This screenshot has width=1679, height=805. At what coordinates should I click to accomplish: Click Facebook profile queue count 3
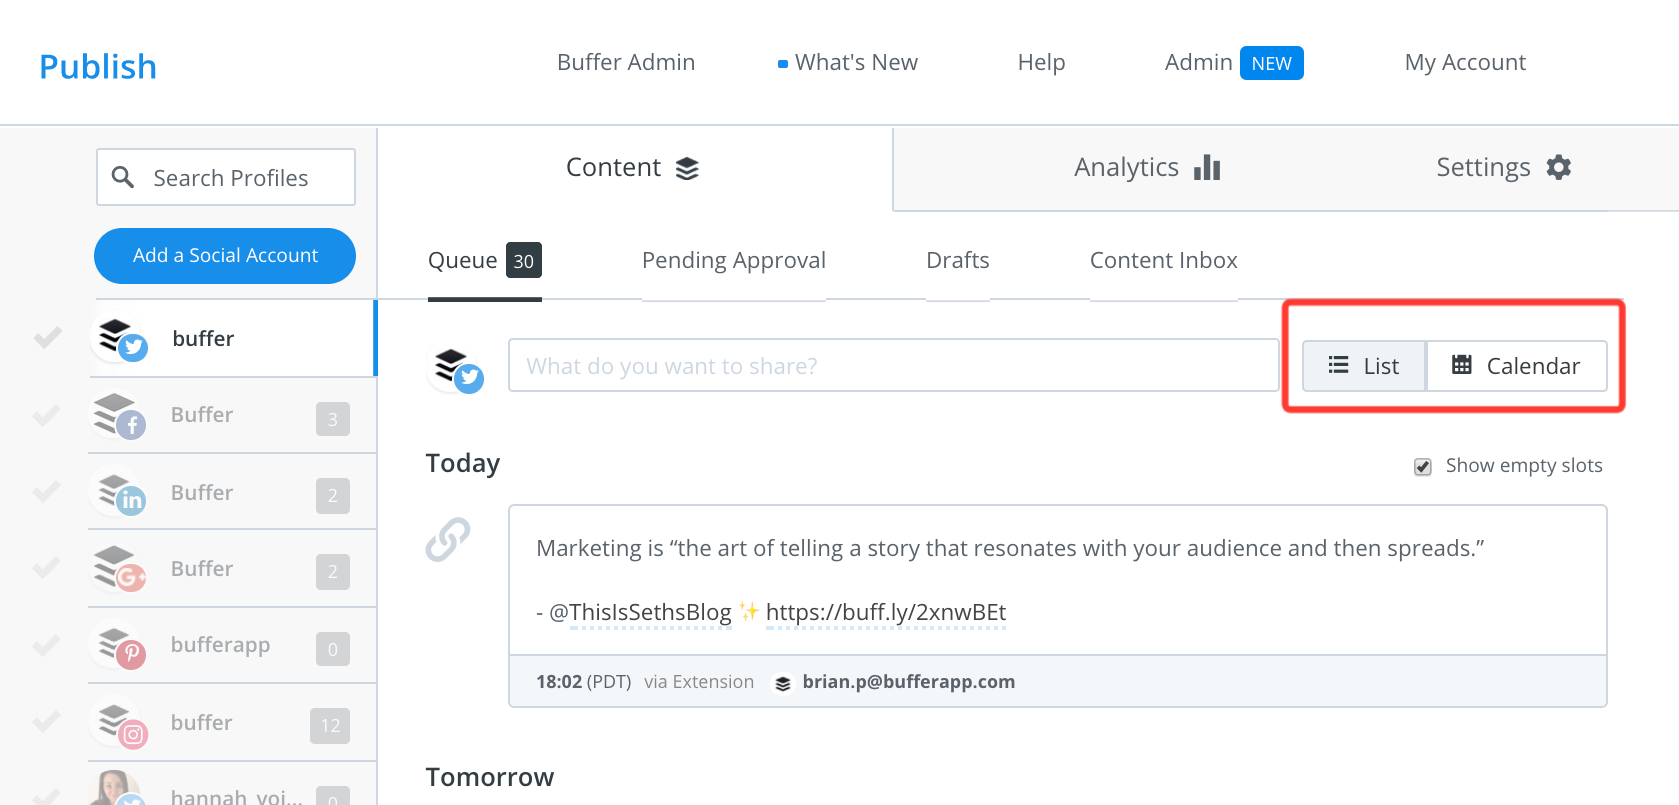click(333, 419)
